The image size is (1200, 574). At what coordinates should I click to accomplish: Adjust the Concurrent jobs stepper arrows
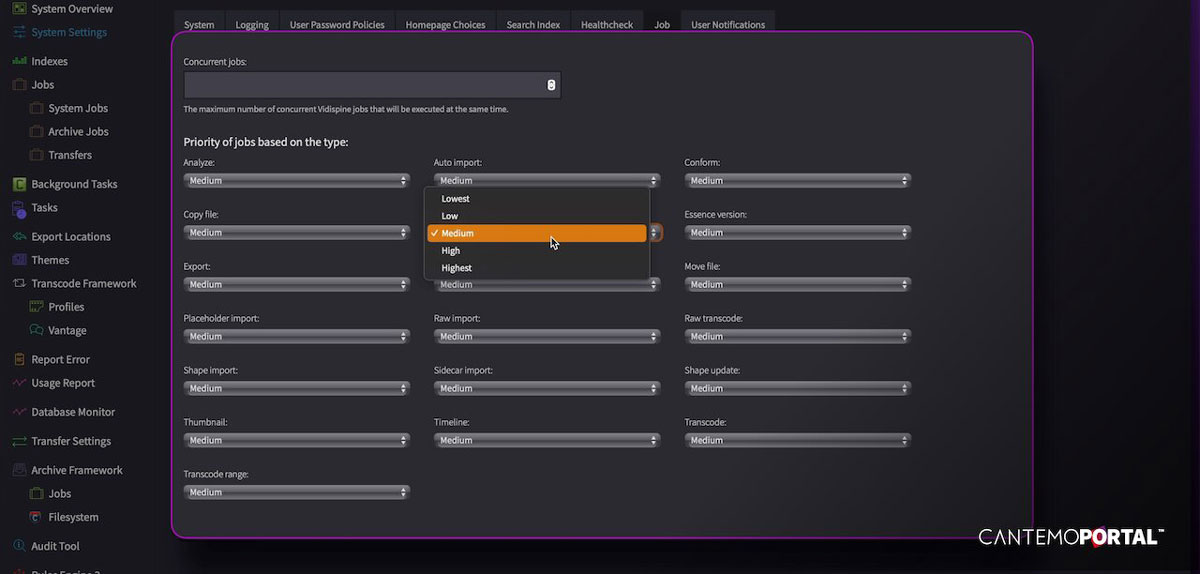pos(551,85)
